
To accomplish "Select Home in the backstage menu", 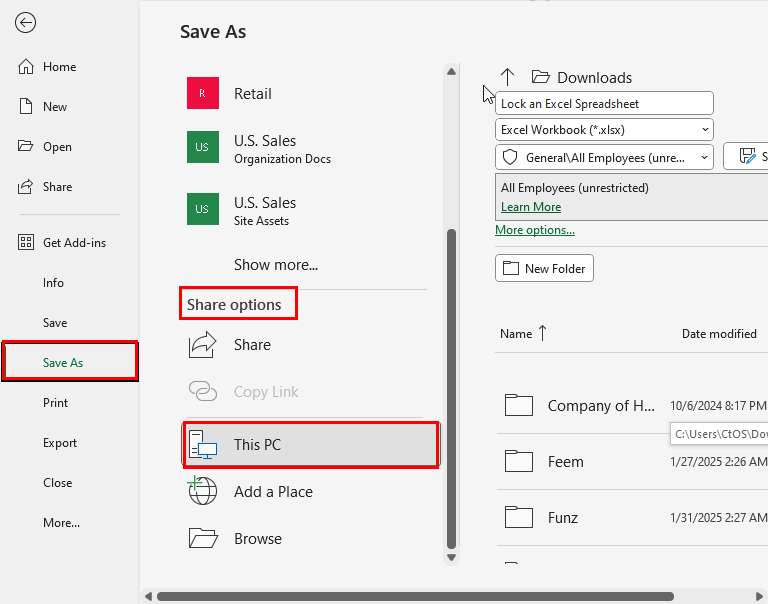I will click(x=59, y=67).
